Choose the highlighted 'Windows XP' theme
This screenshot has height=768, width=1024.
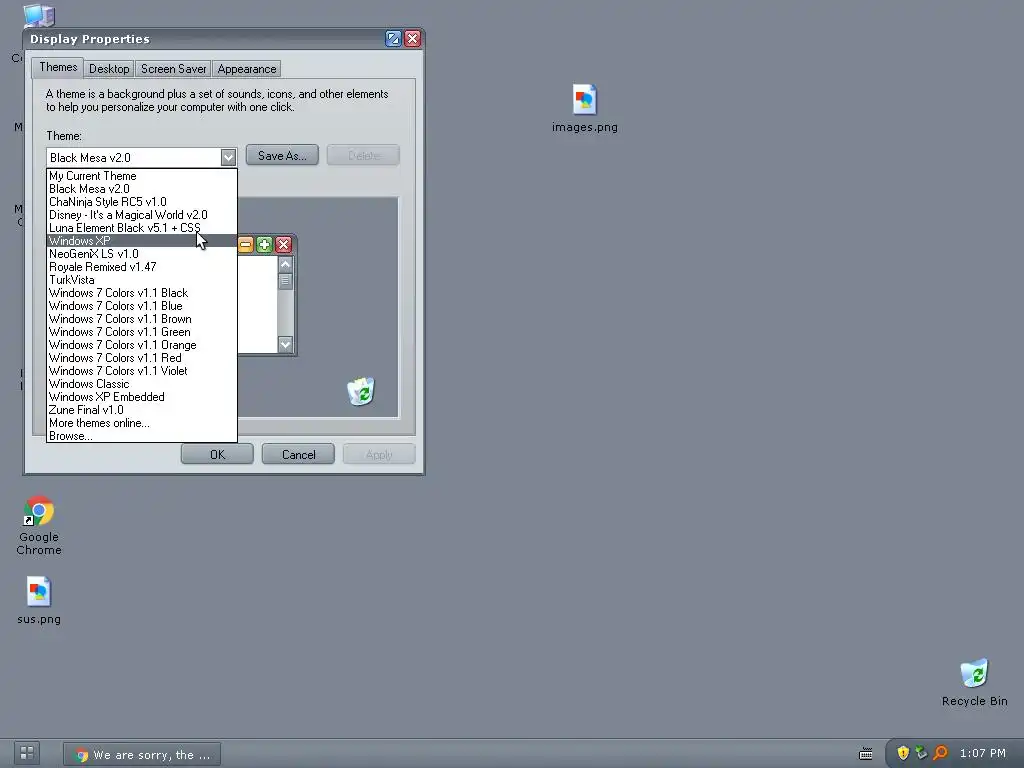click(142, 241)
